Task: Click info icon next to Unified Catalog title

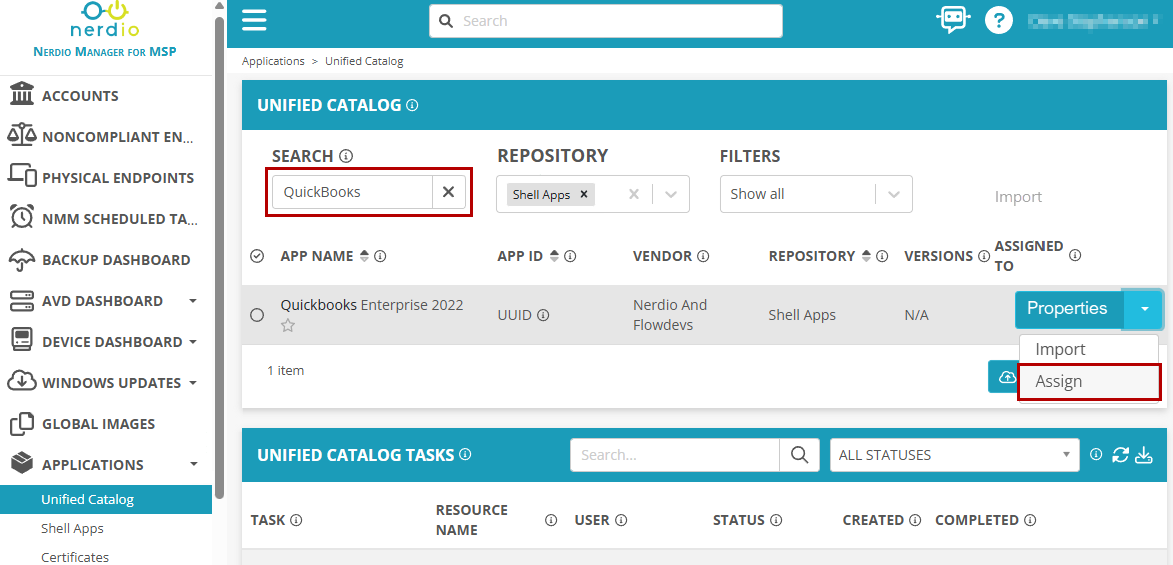Action: tap(411, 106)
